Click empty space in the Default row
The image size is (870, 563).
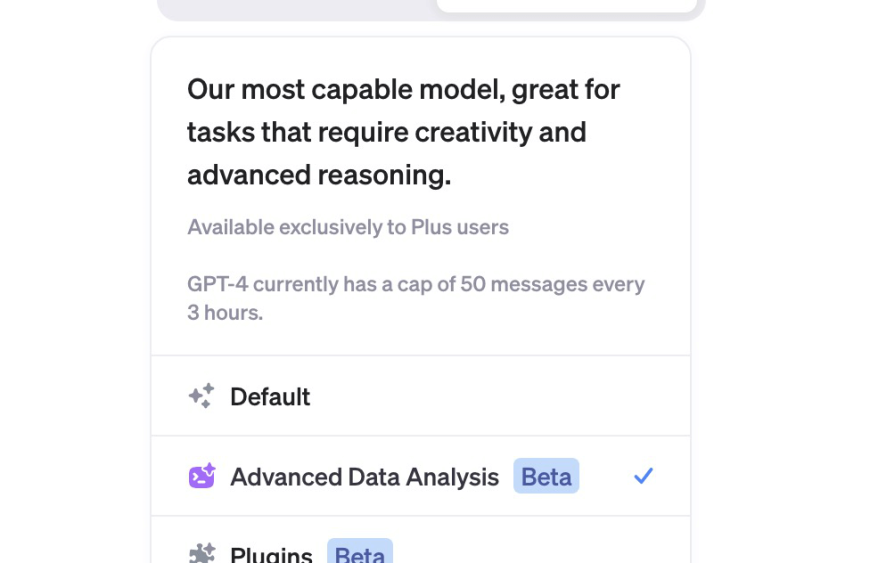pos(499,396)
